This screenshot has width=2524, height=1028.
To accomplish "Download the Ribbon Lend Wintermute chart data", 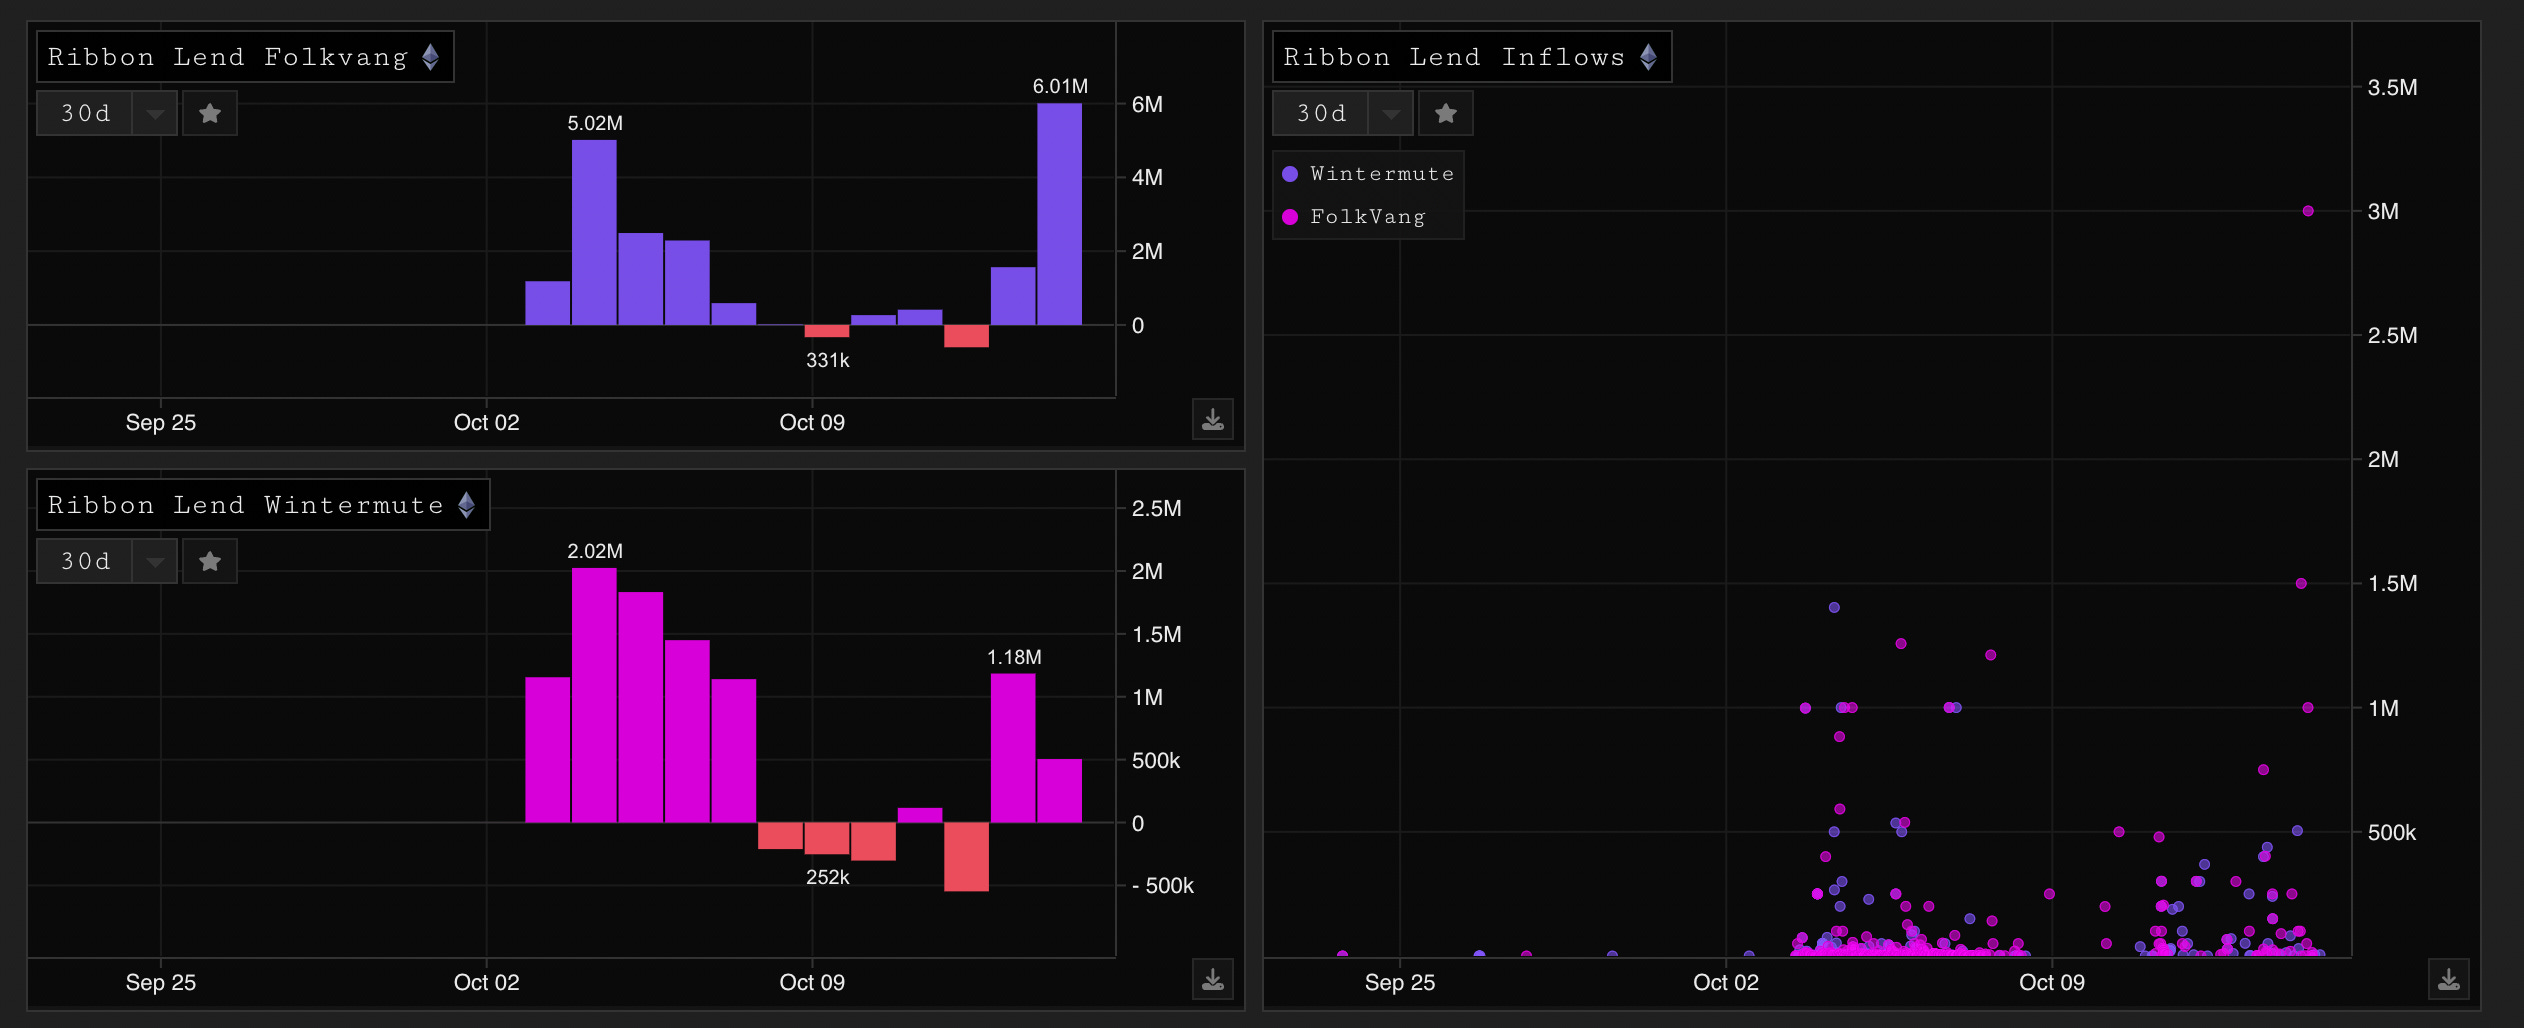I will pos(1213,979).
